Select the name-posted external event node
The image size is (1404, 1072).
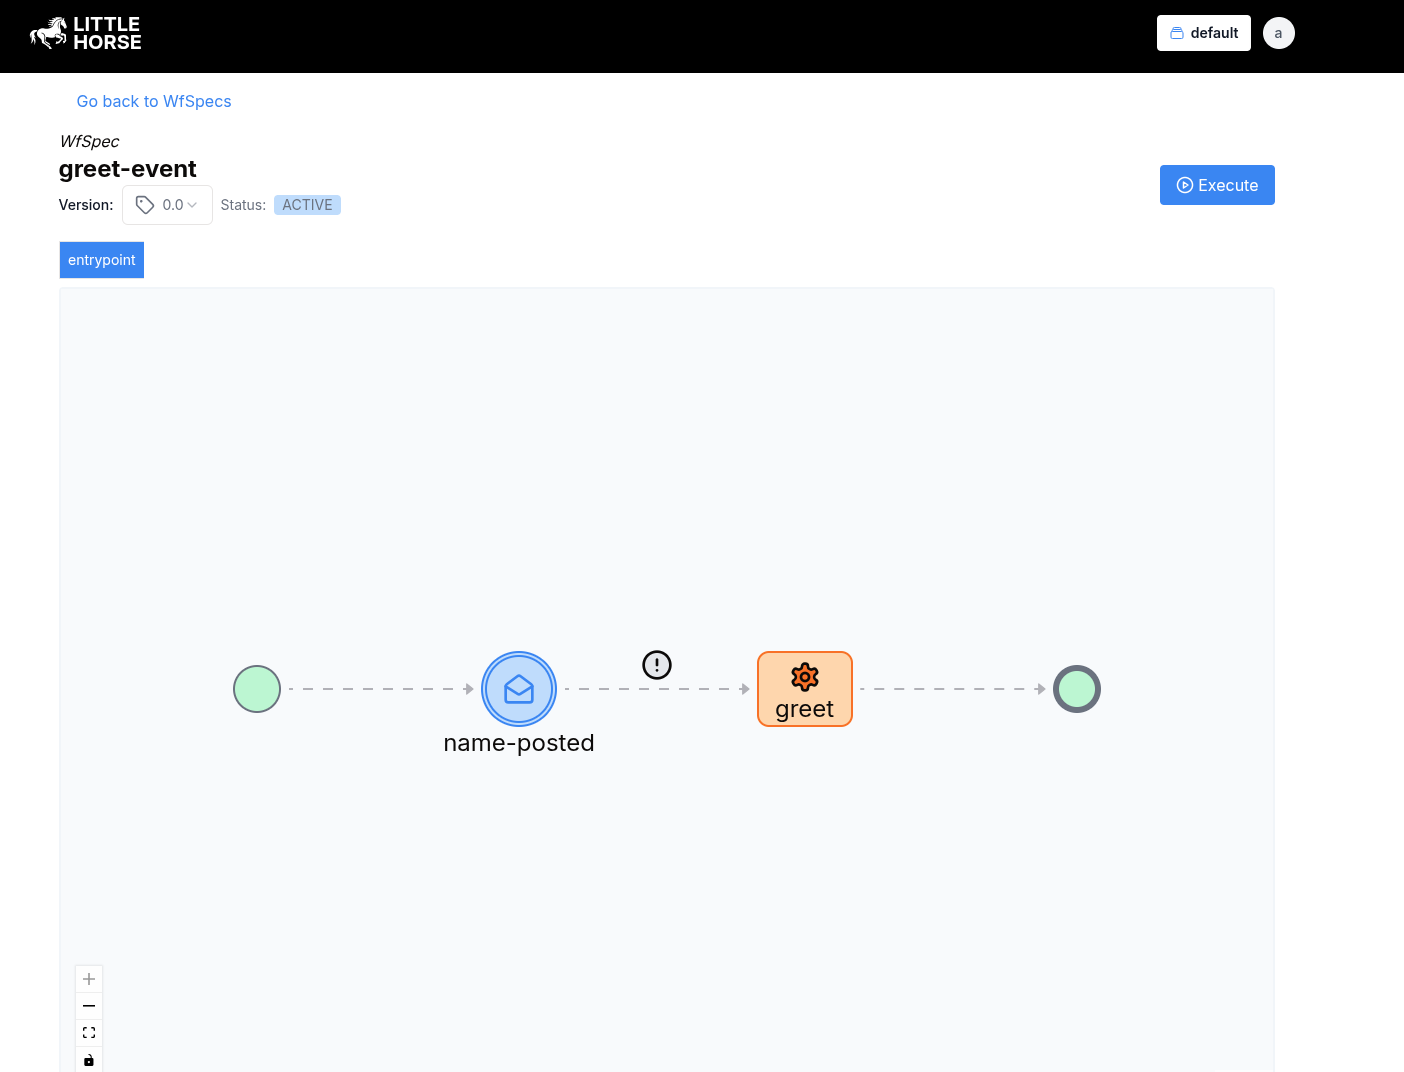518,689
